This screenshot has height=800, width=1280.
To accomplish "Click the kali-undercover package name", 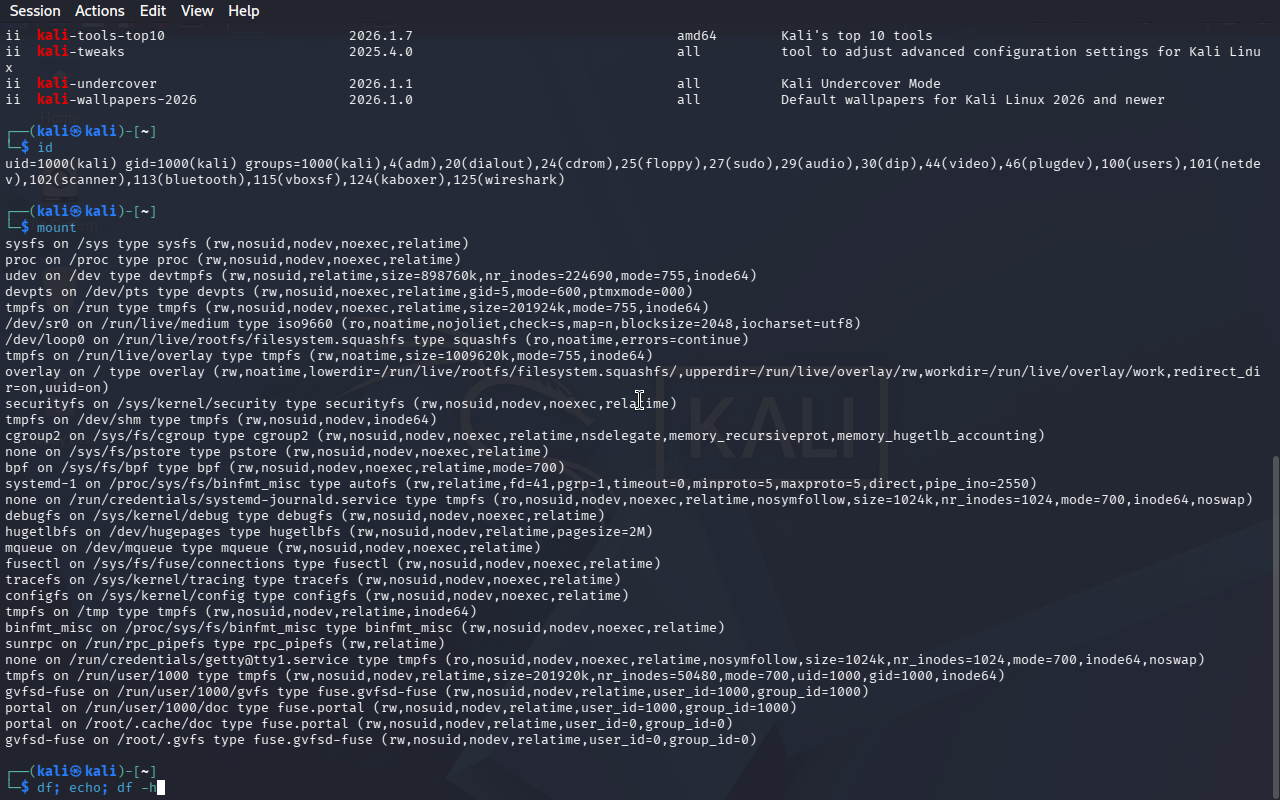I will [97, 84].
